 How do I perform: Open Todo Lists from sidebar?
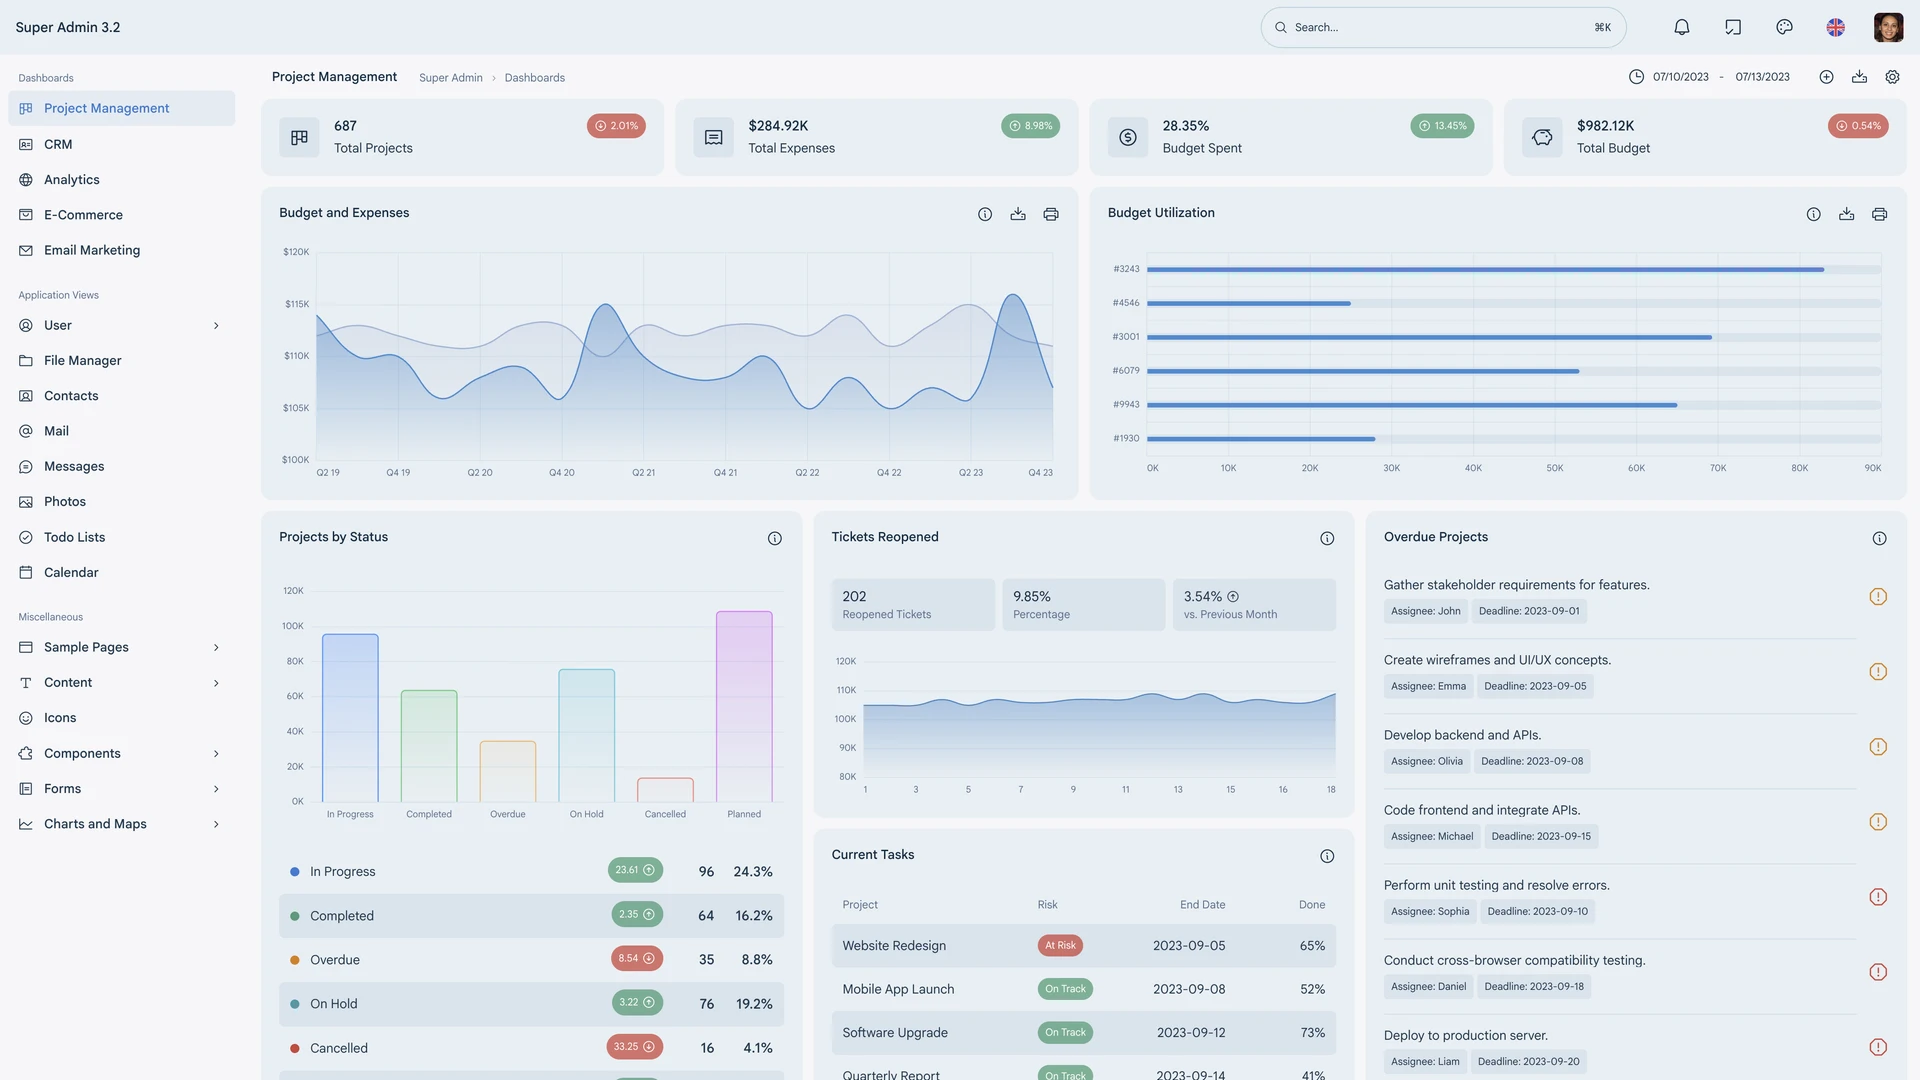(121, 537)
